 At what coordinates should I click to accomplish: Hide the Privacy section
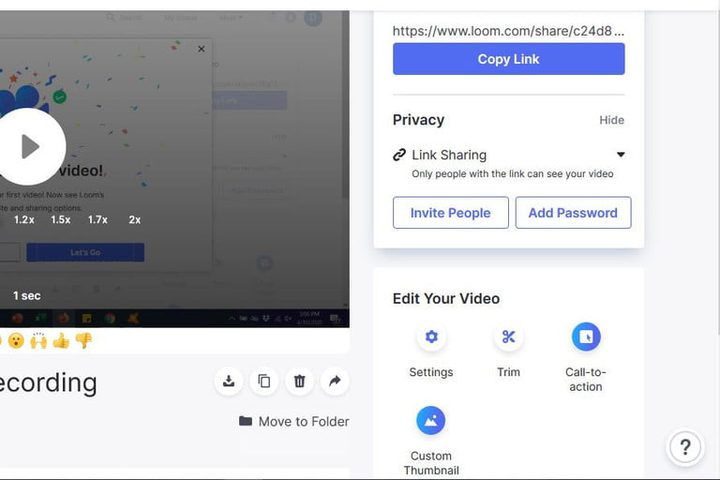[612, 120]
